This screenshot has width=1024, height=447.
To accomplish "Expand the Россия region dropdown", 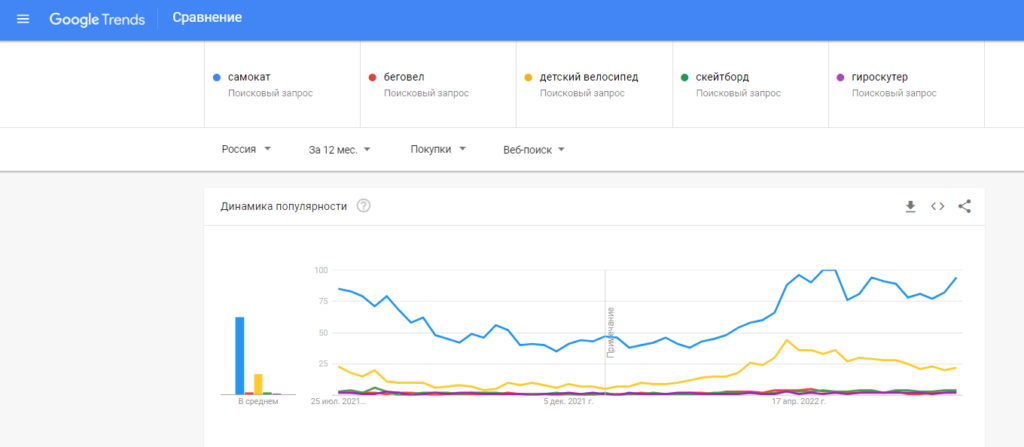I will [x=246, y=149].
